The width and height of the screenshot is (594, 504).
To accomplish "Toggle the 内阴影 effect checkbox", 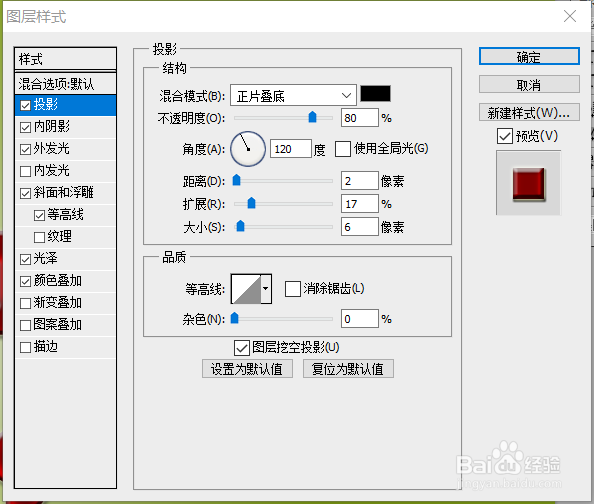I will click(x=25, y=127).
